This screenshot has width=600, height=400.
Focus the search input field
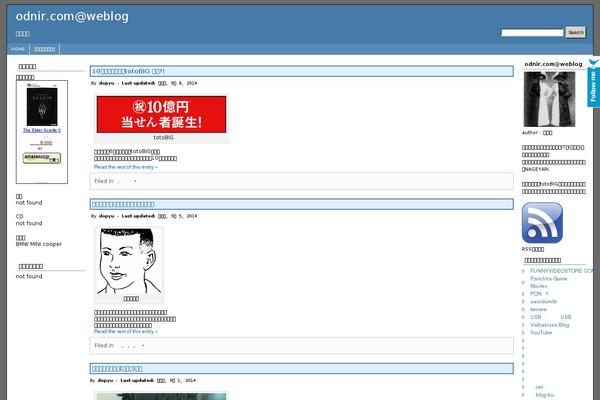tap(532, 33)
